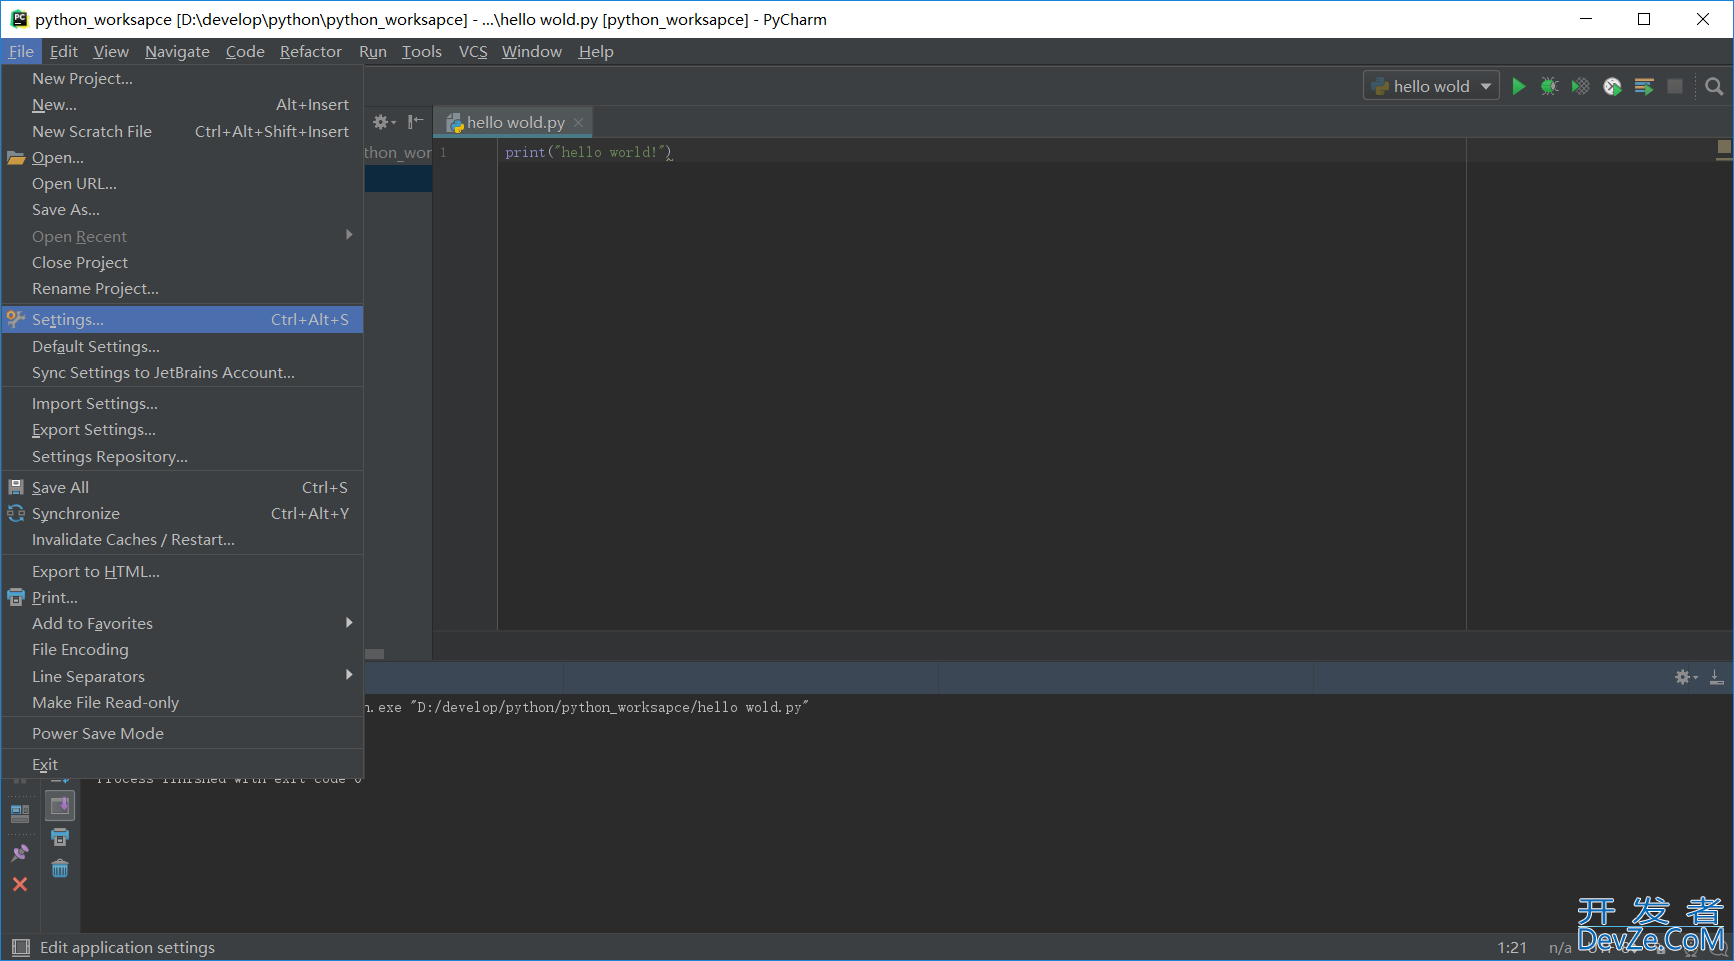
Task: Open the Run menu
Action: (373, 51)
